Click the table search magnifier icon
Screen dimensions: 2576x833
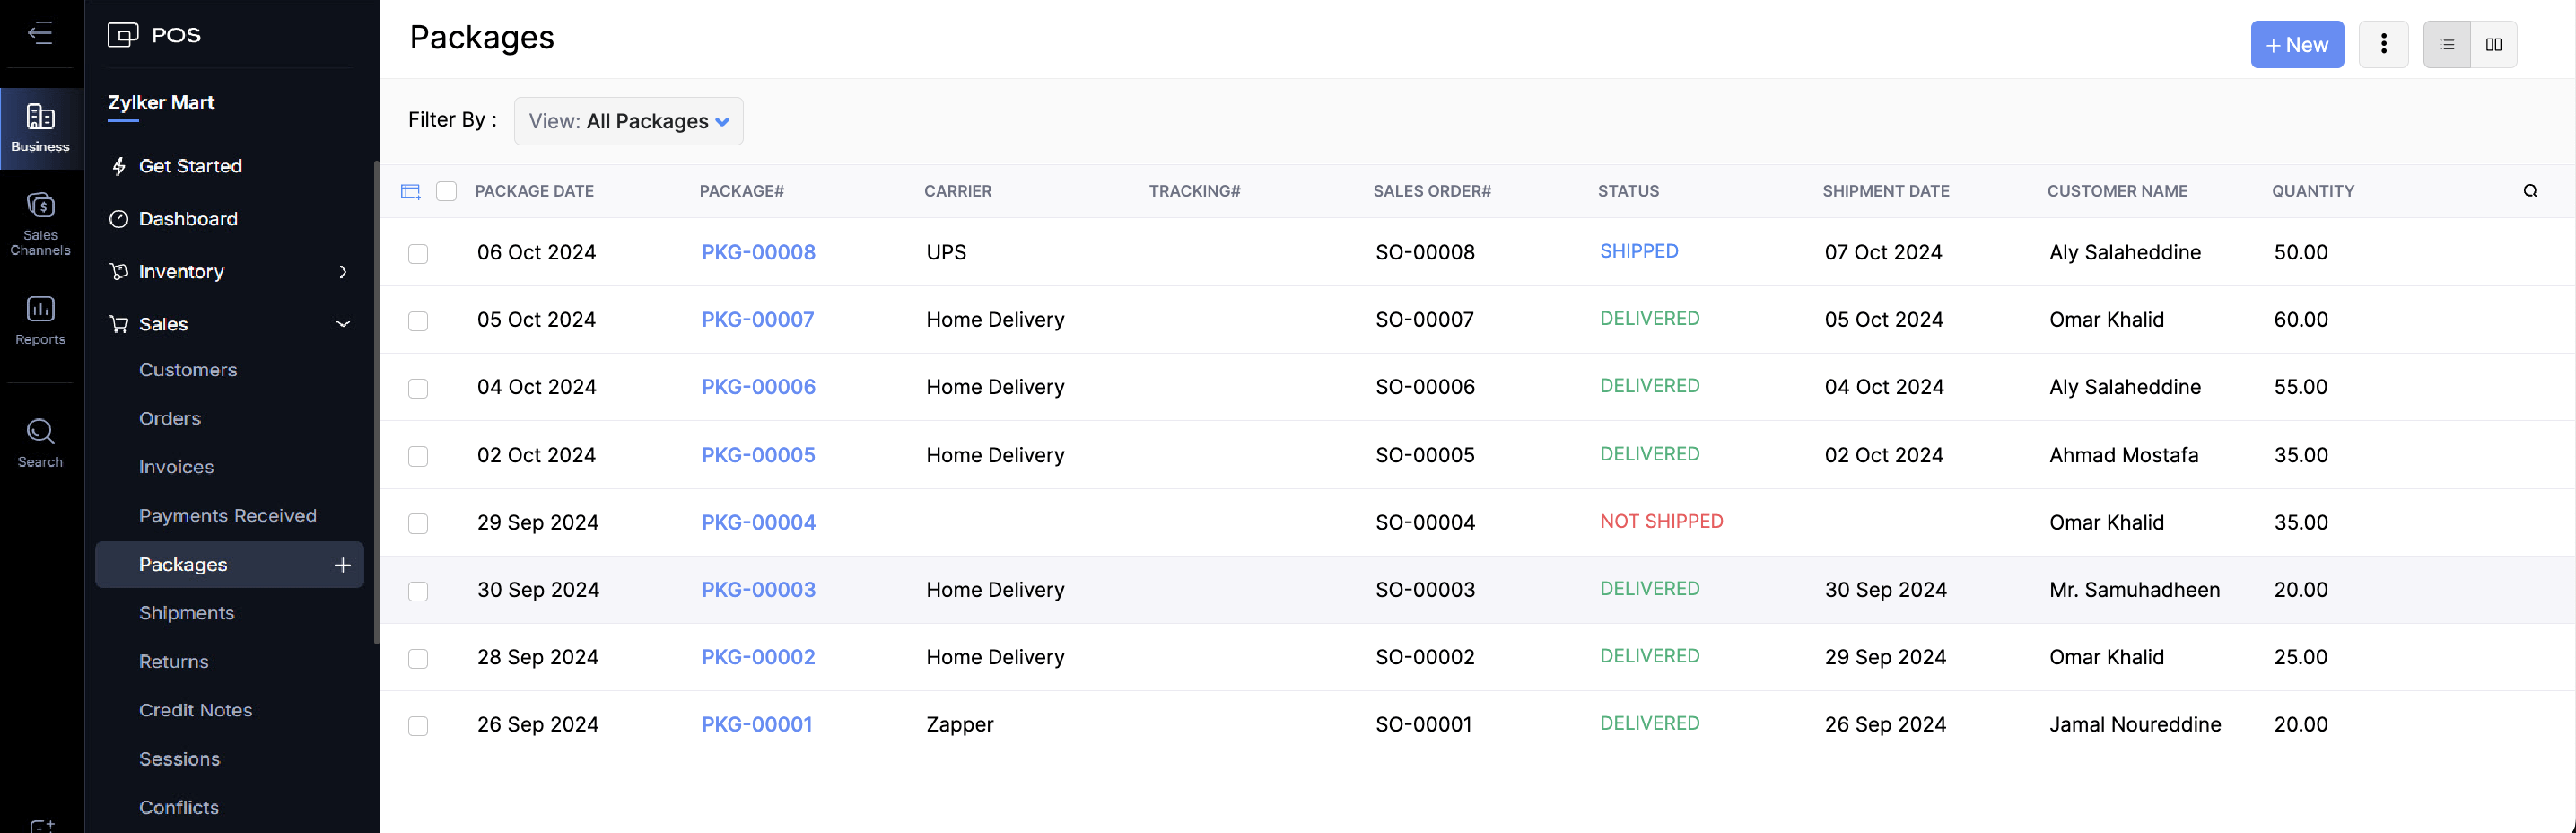click(2530, 191)
